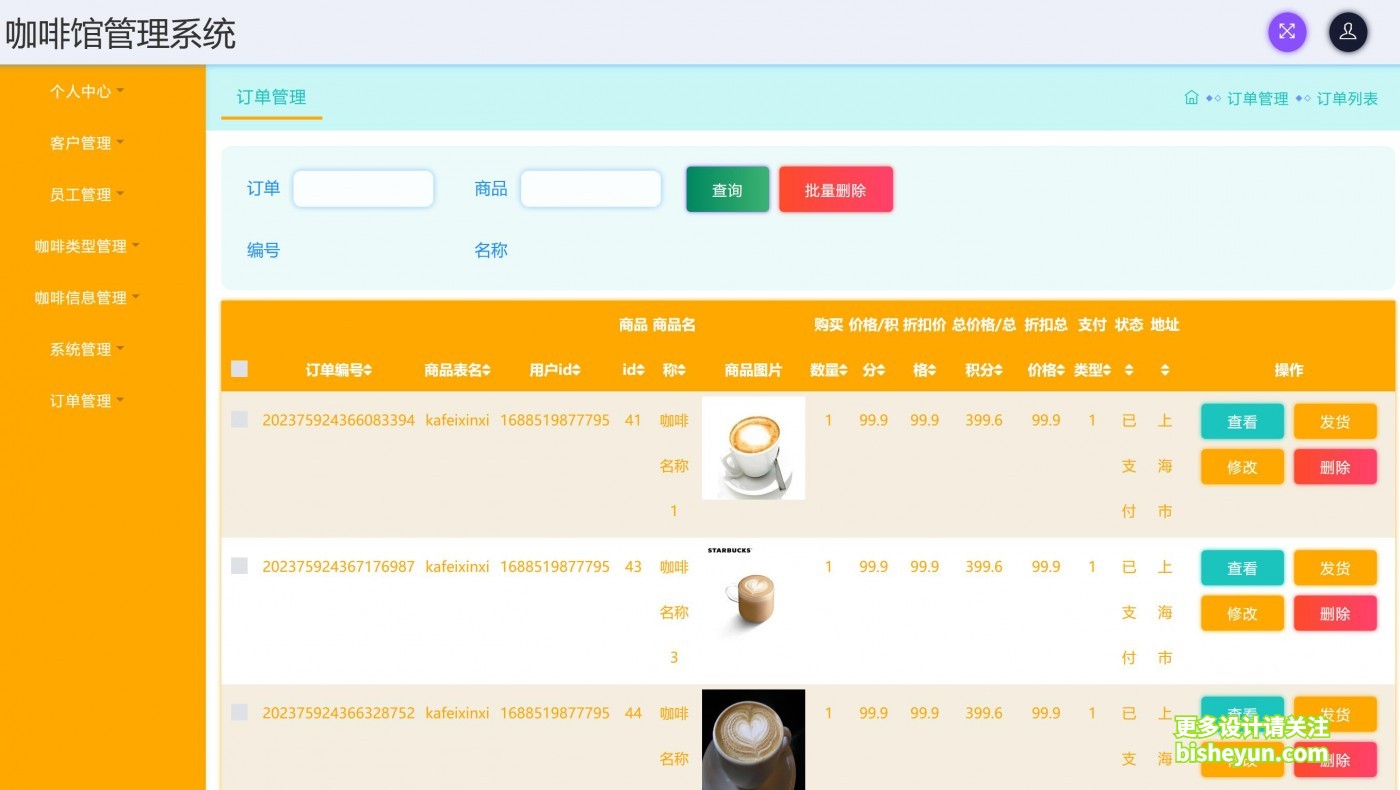
Task: Expand 系统管理 sidebar menu
Action: (x=87, y=349)
